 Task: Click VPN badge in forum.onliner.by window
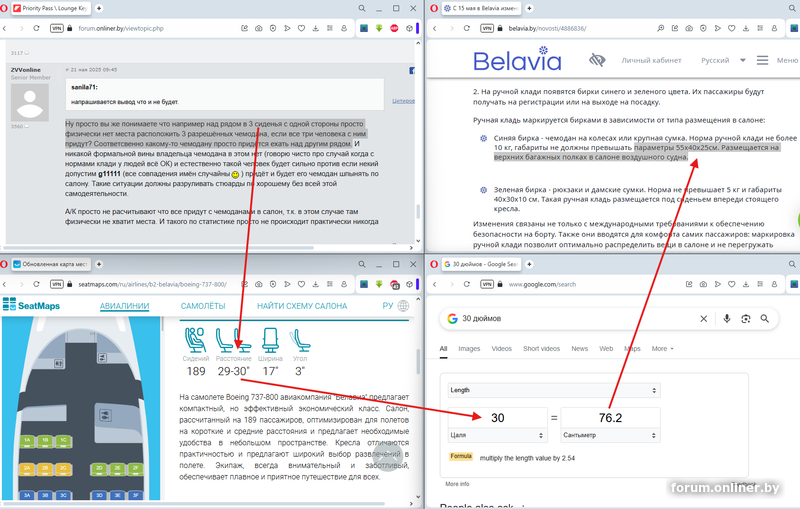click(x=57, y=29)
